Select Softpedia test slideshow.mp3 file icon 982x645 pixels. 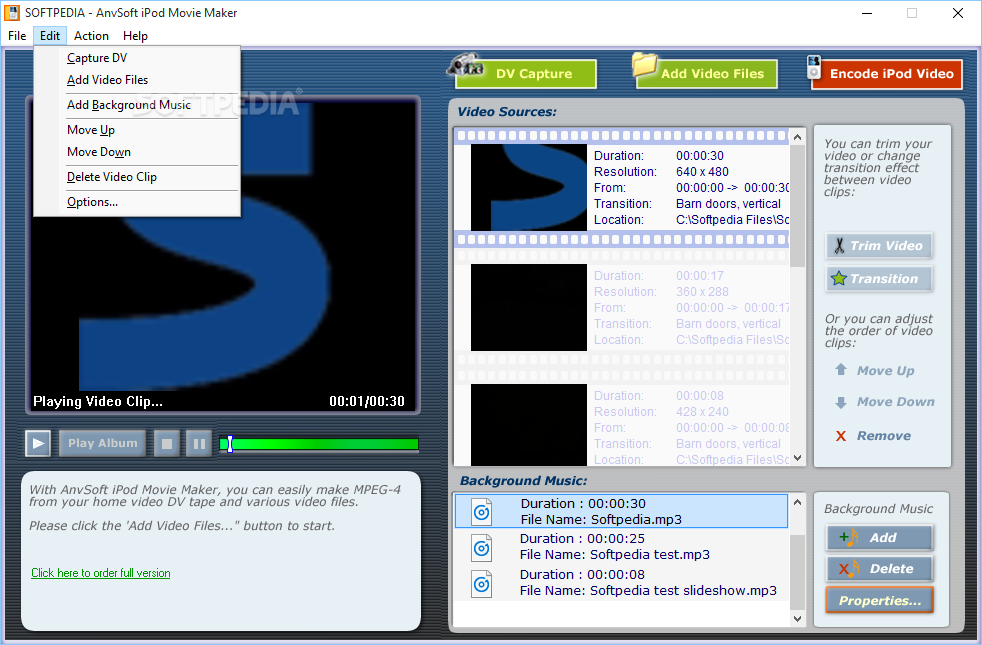[x=481, y=584]
